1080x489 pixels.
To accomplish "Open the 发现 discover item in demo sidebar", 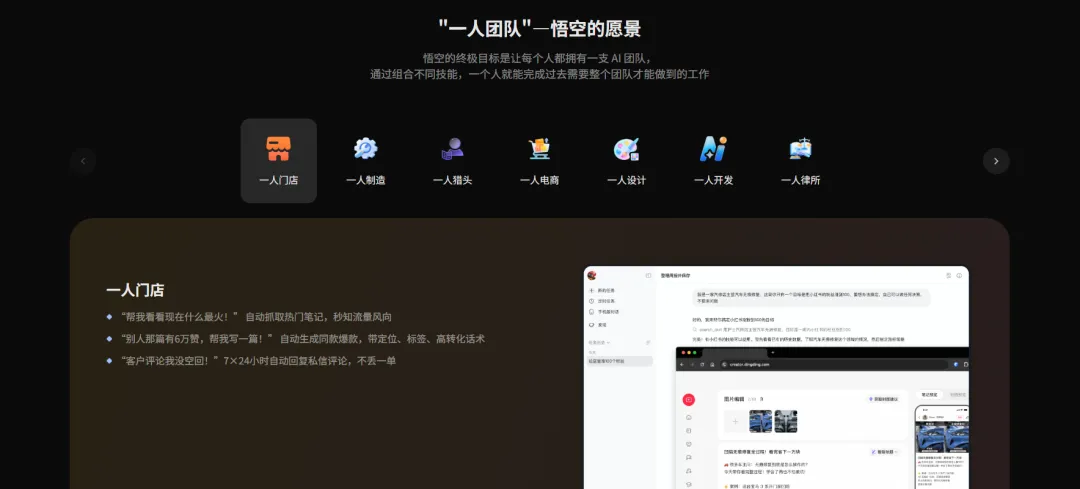I will click(x=597, y=324).
